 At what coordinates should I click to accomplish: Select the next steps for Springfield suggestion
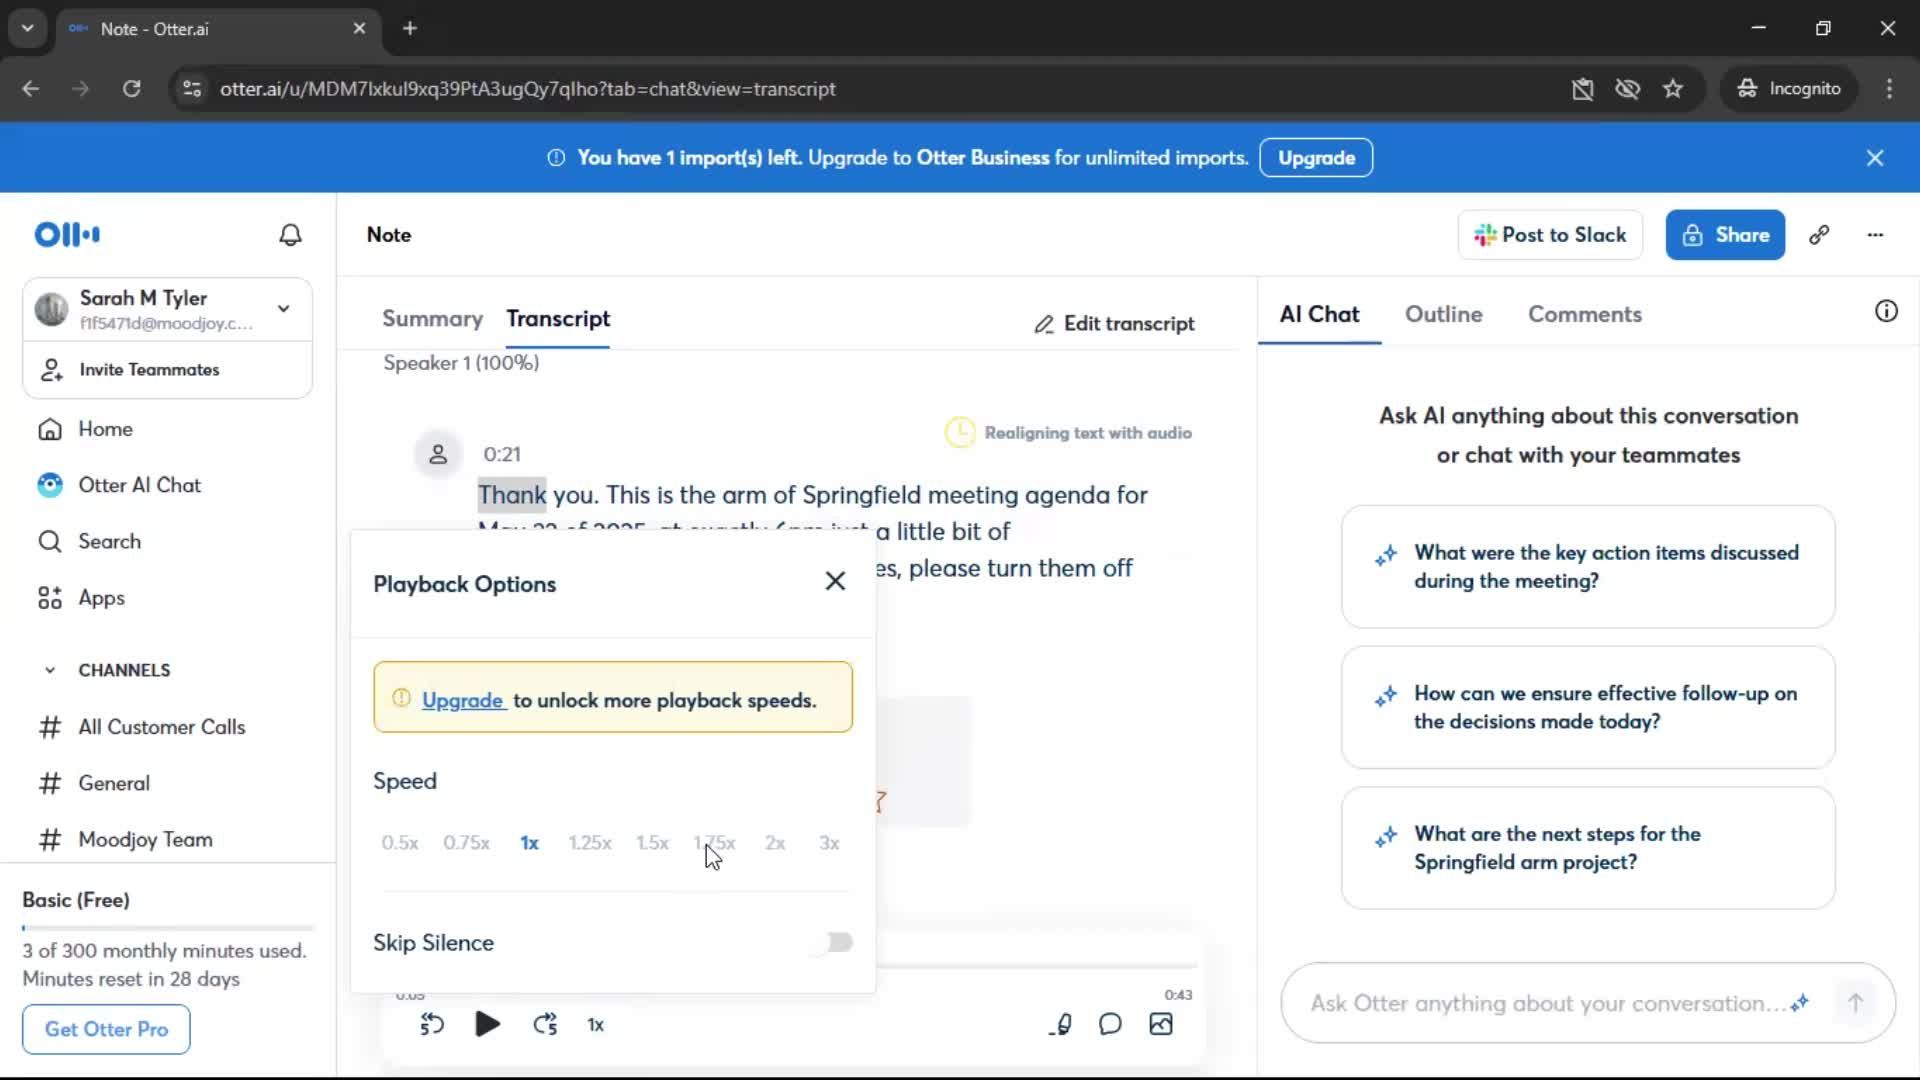click(x=1588, y=848)
